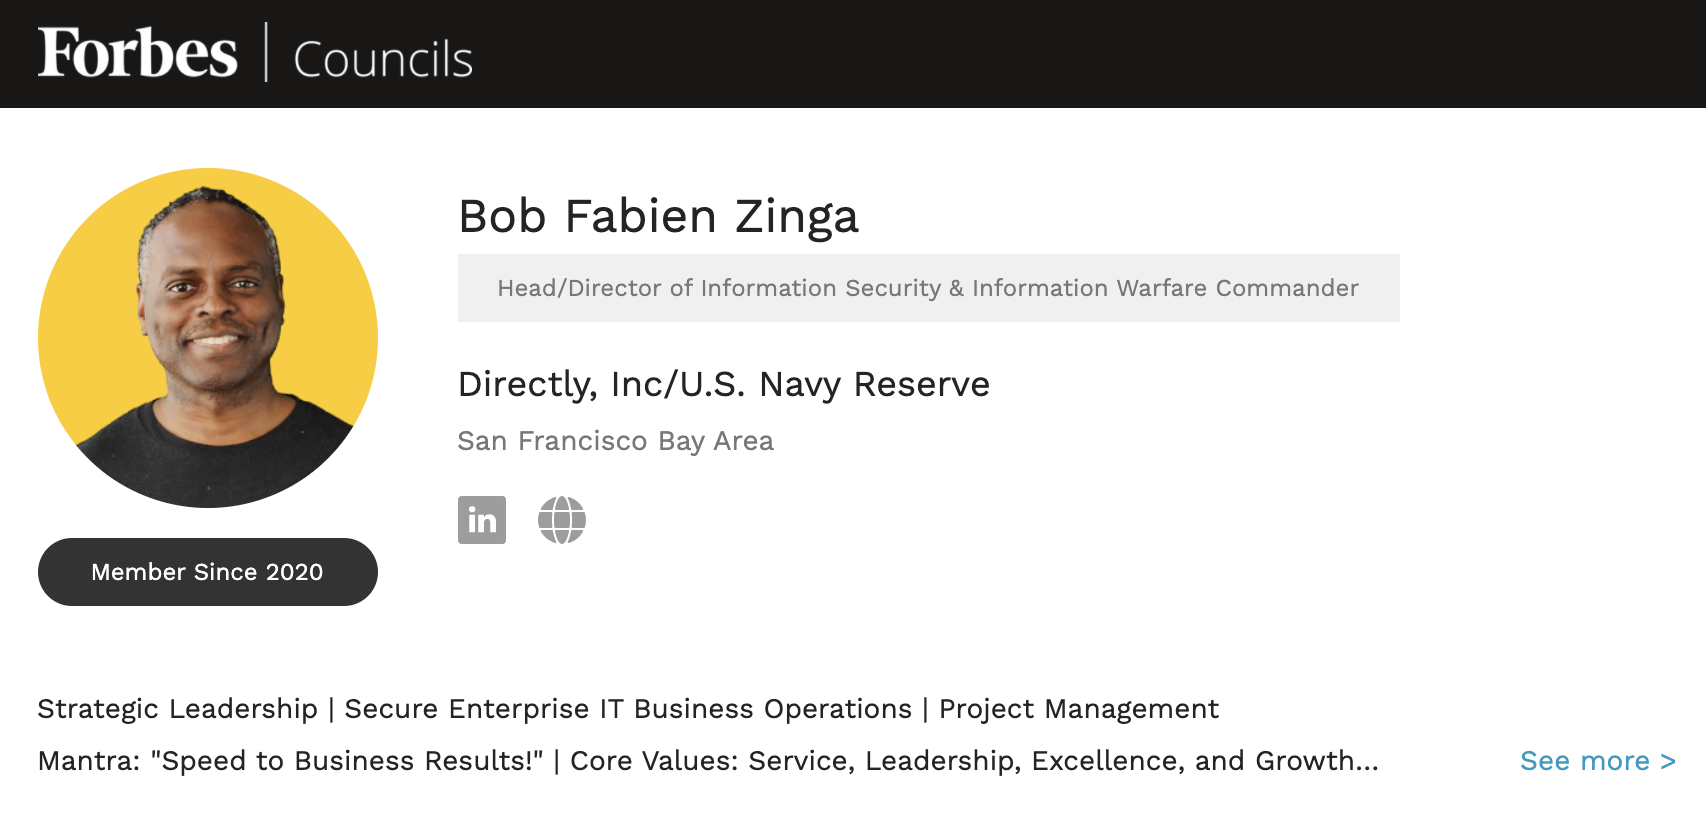Click the vertical divider between Forbes and Councils
The image size is (1706, 830).
pyautogui.click(x=266, y=52)
